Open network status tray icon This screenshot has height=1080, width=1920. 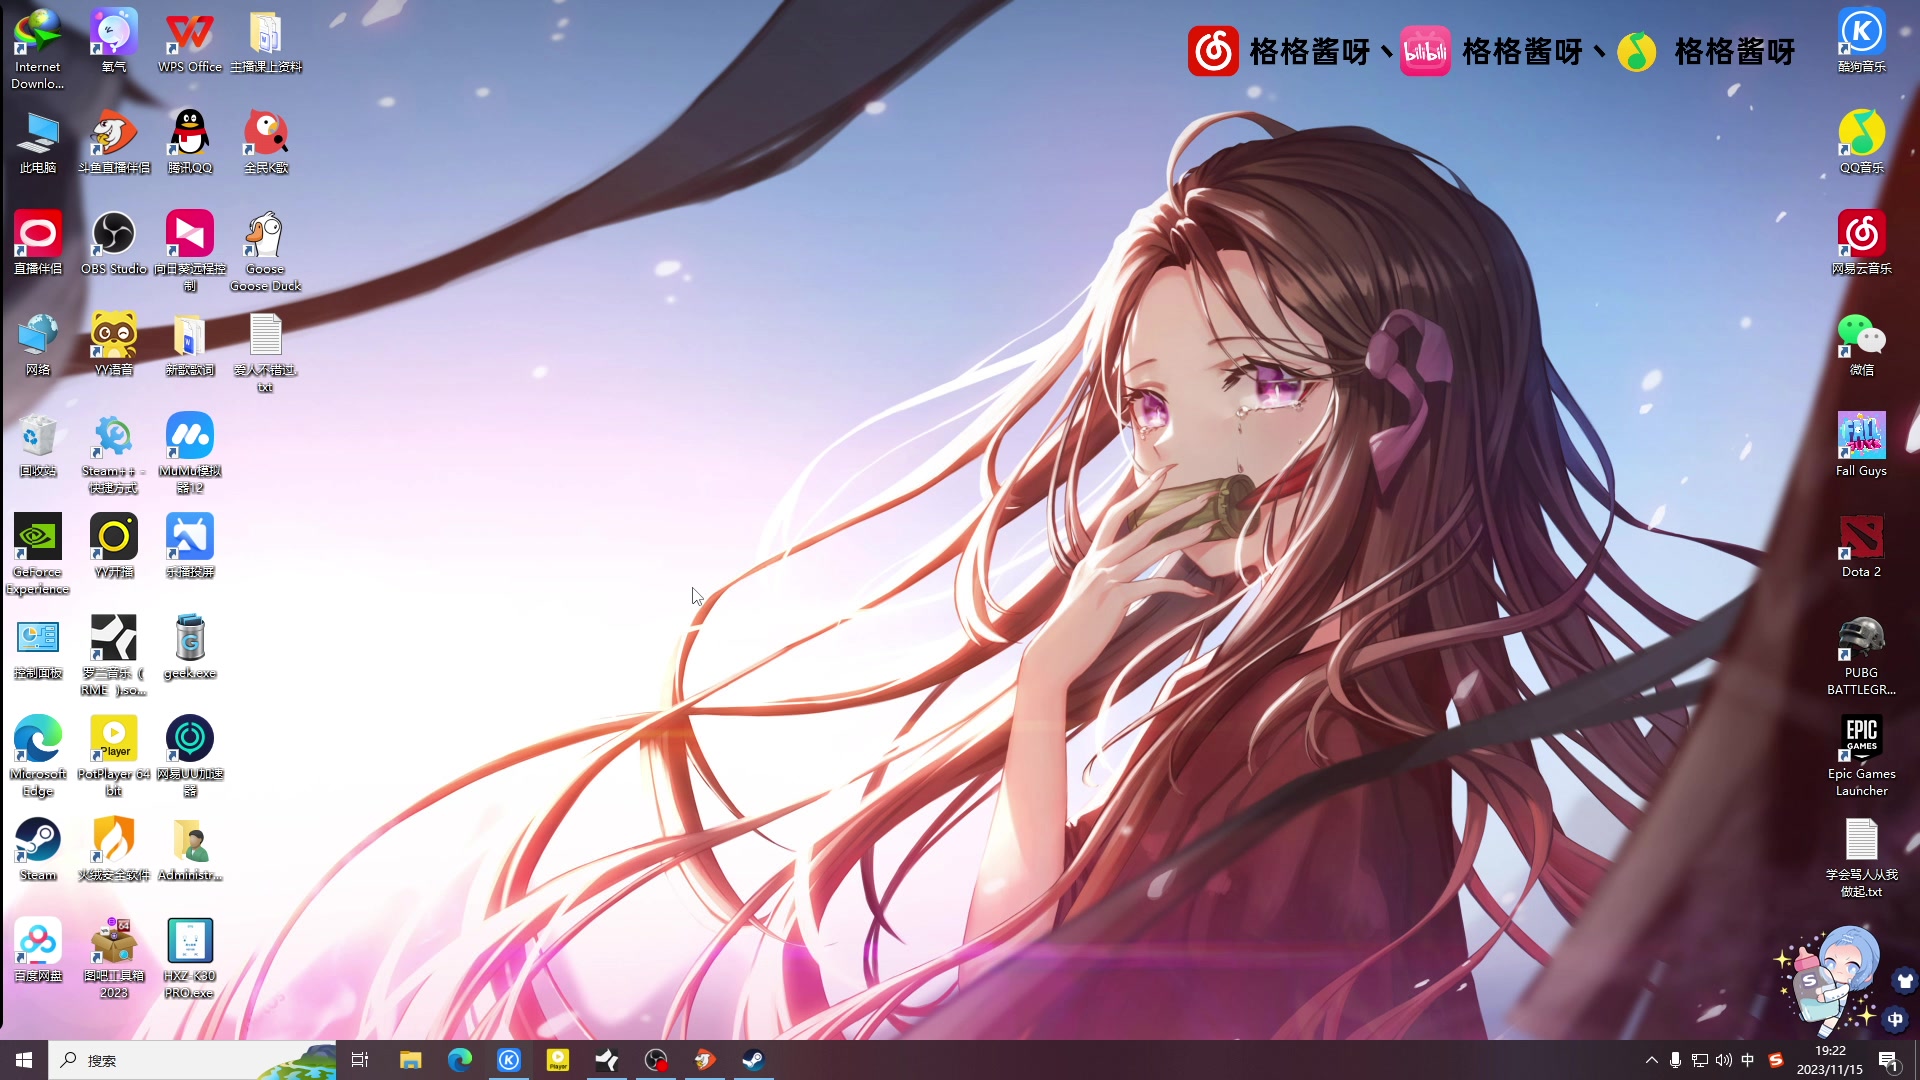pos(1699,1060)
